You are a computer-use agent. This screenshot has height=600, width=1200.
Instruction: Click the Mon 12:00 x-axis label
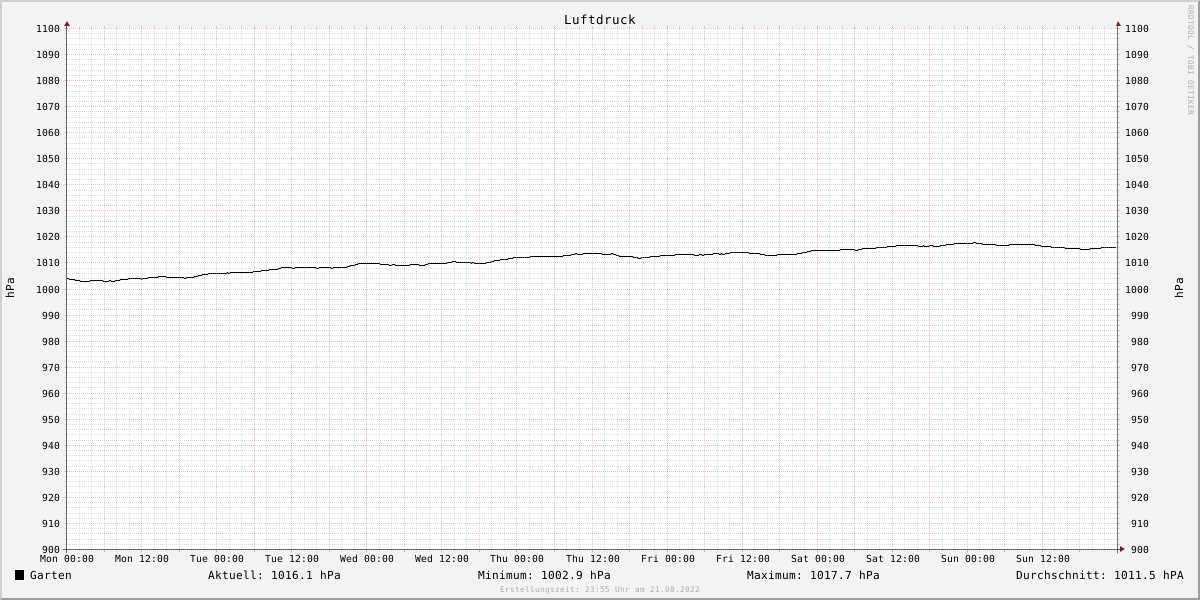[x=142, y=559]
